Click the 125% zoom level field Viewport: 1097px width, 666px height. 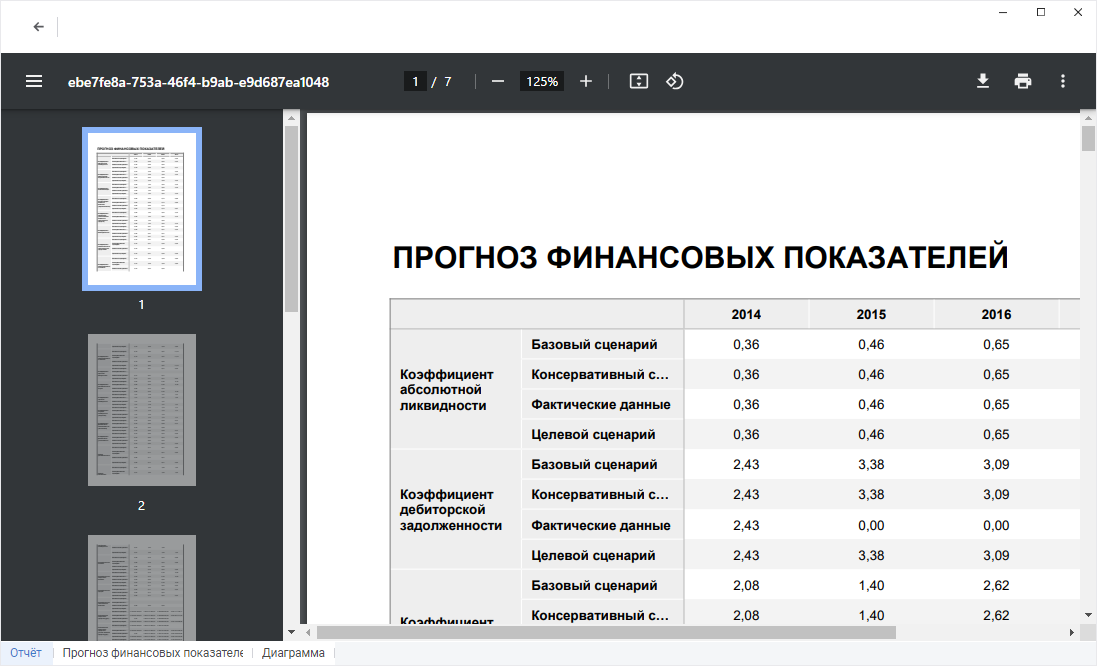(542, 81)
